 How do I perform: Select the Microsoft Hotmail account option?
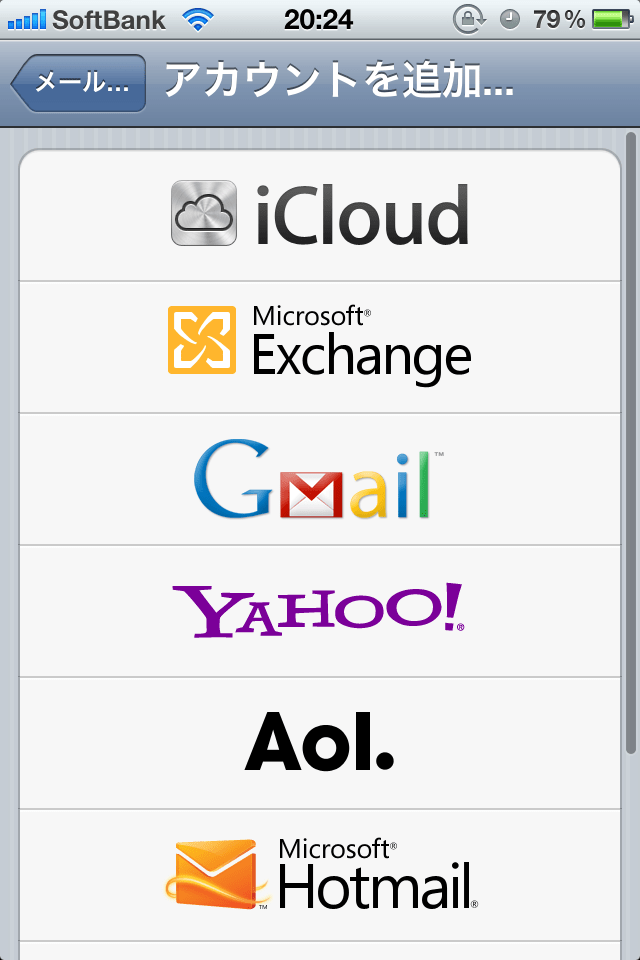point(320,875)
